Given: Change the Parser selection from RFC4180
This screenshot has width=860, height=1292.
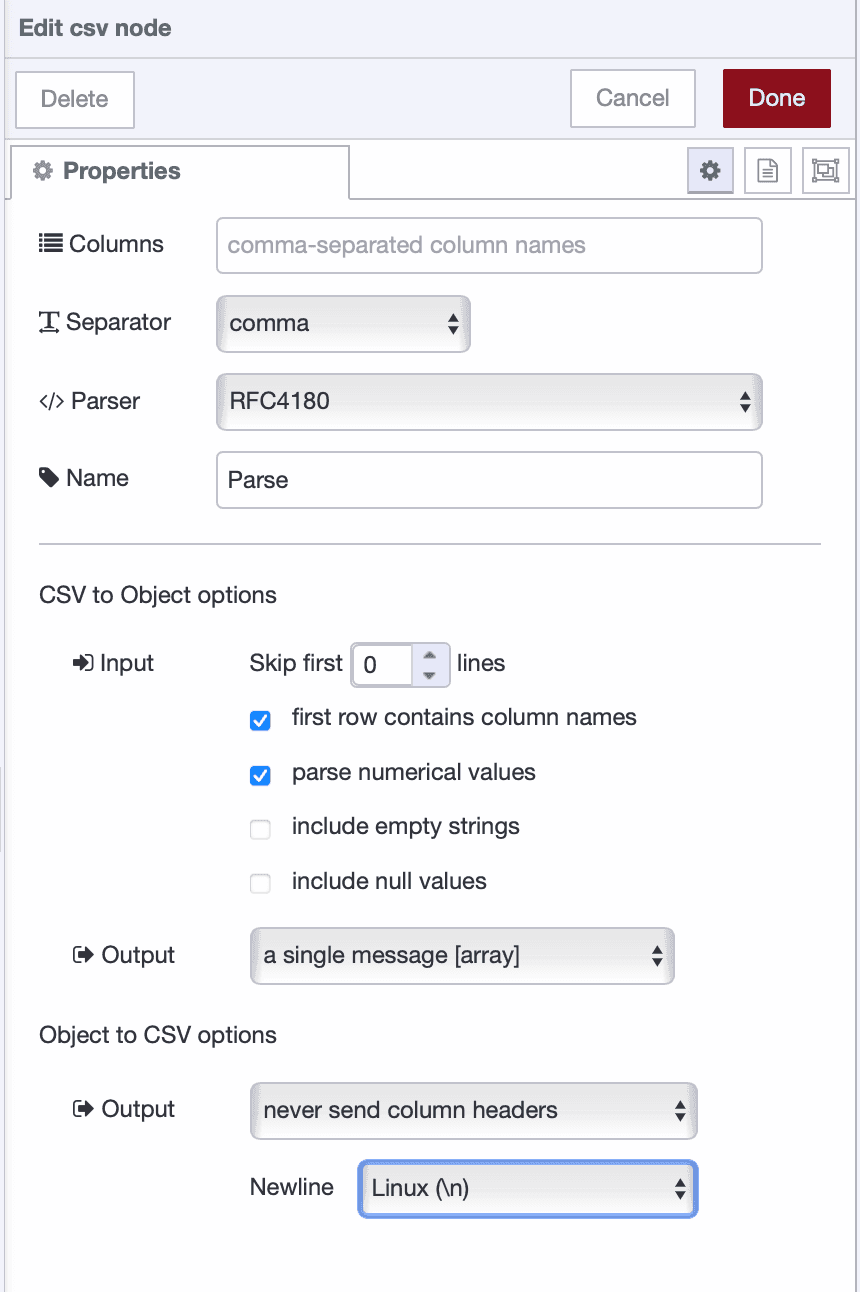Looking at the screenshot, I should click(489, 402).
